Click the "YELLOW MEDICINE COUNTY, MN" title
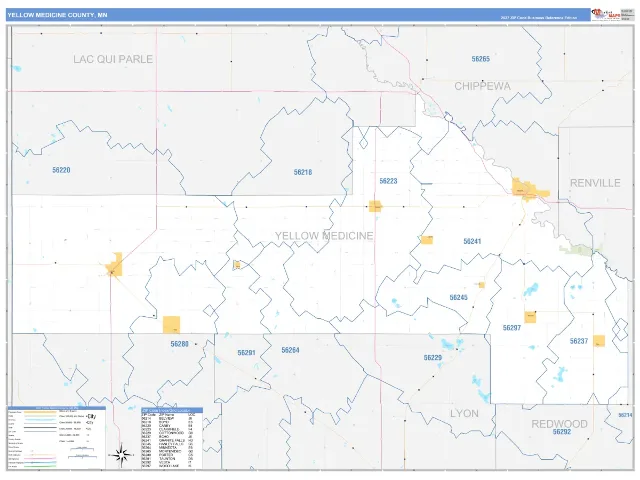 pyautogui.click(x=57, y=15)
